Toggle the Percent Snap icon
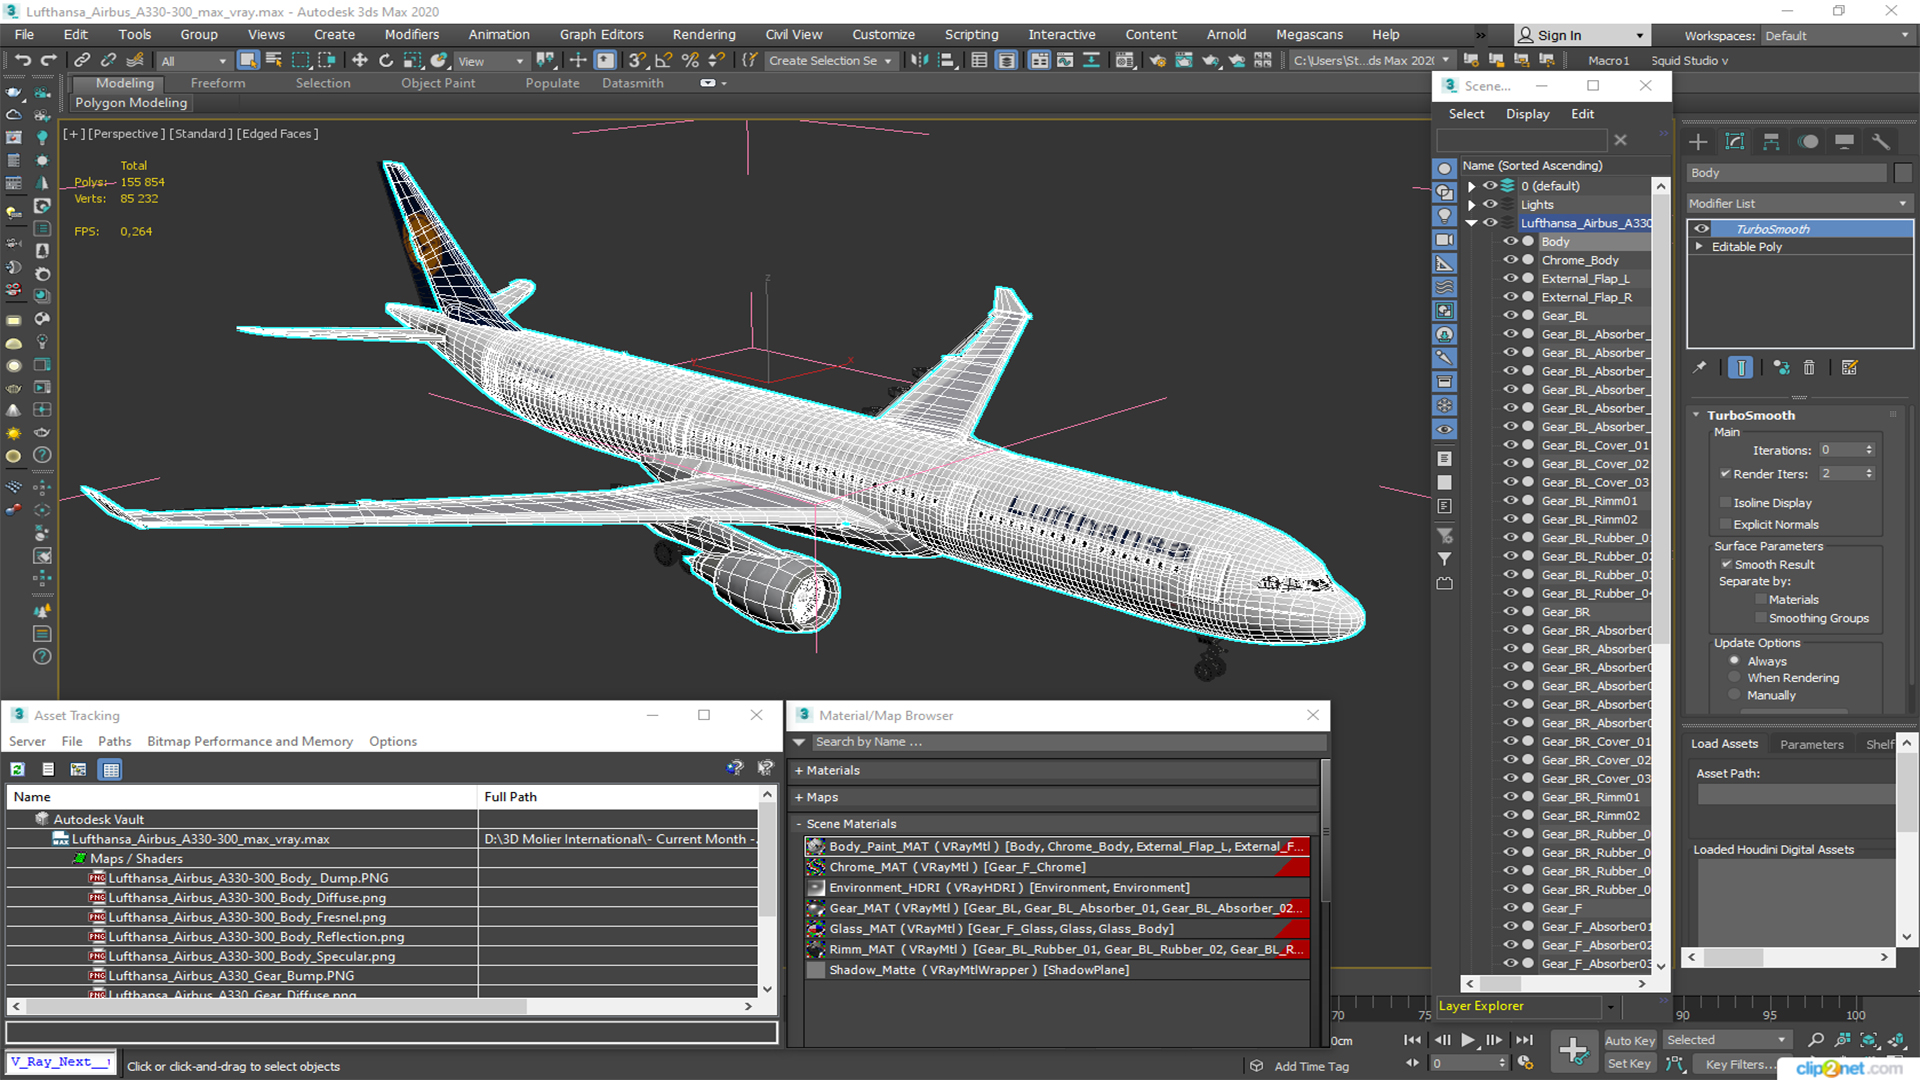The width and height of the screenshot is (1920, 1080). point(690,60)
